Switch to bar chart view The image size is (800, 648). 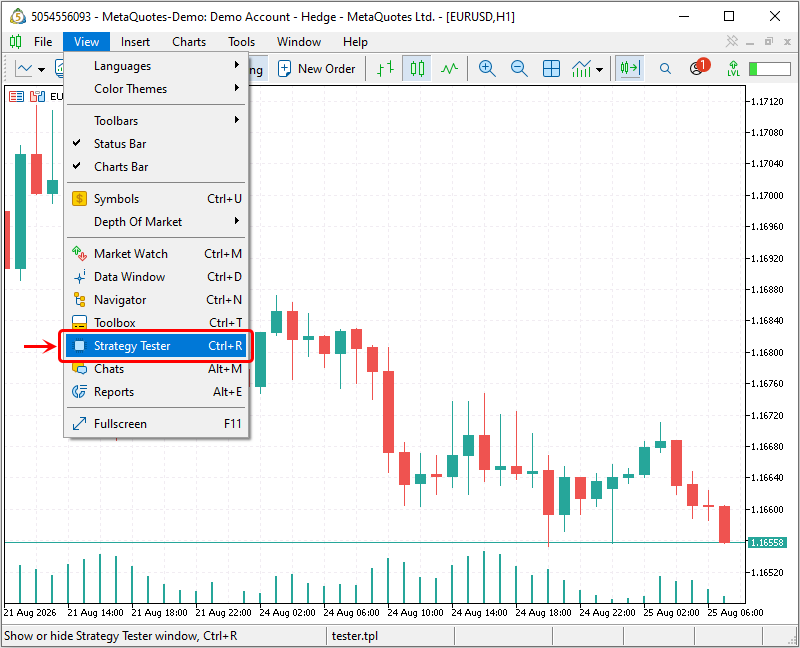tap(385, 68)
